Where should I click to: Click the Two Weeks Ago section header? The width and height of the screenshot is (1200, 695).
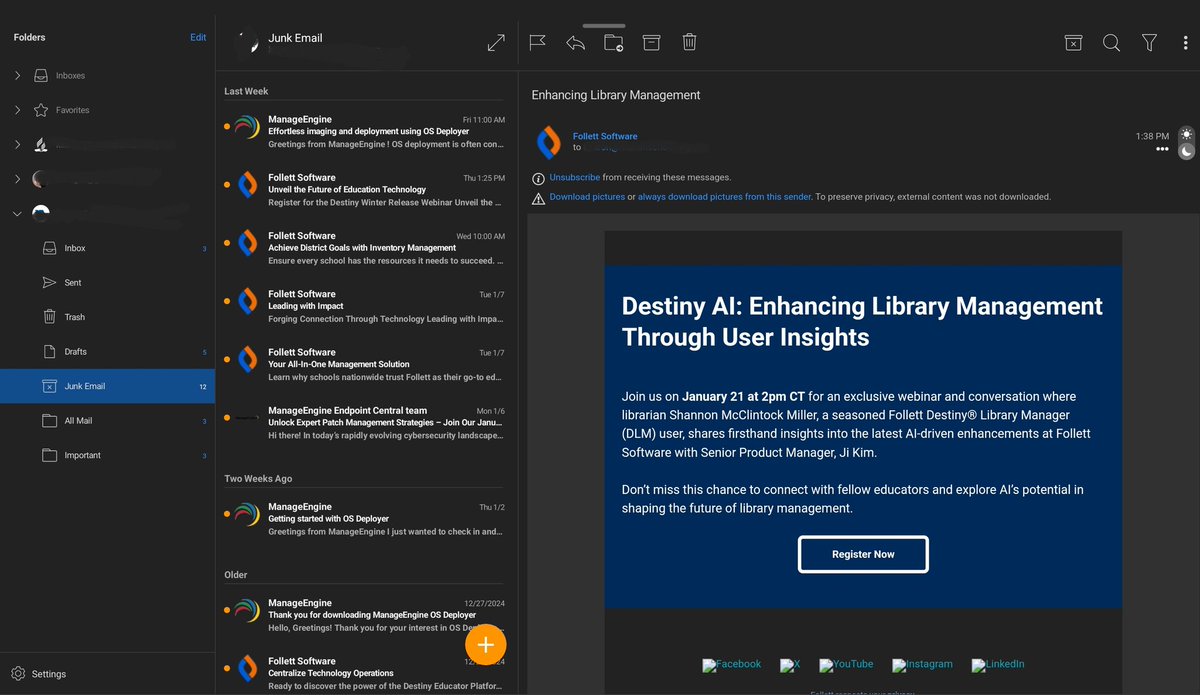click(x=258, y=479)
